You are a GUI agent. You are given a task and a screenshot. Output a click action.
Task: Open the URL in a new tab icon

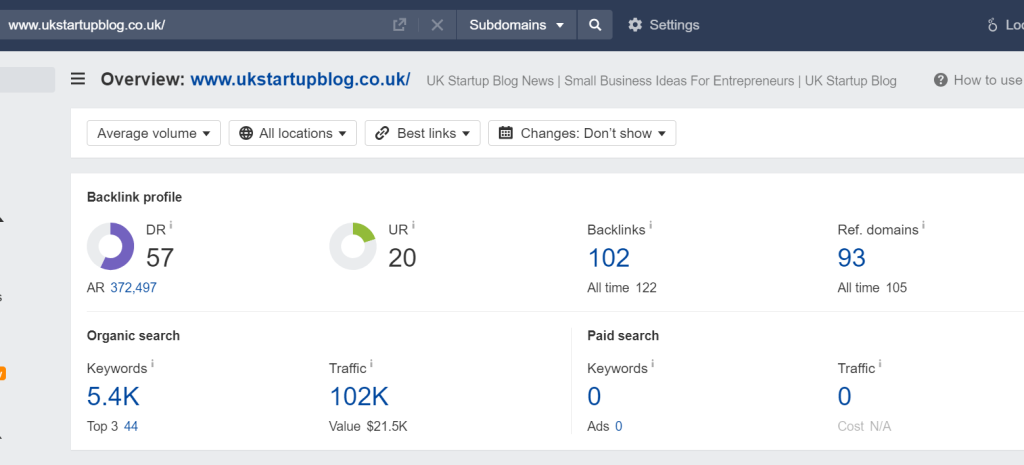[400, 25]
